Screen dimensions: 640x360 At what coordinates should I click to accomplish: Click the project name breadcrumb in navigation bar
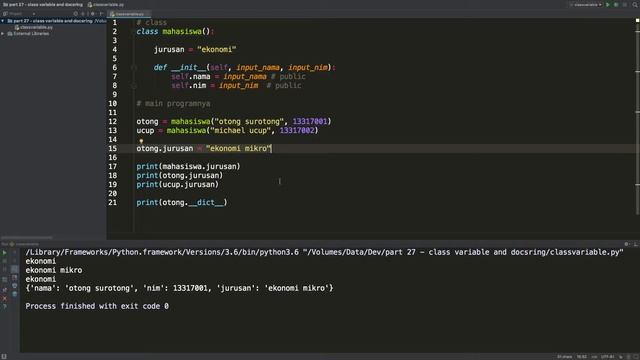tap(42, 4)
